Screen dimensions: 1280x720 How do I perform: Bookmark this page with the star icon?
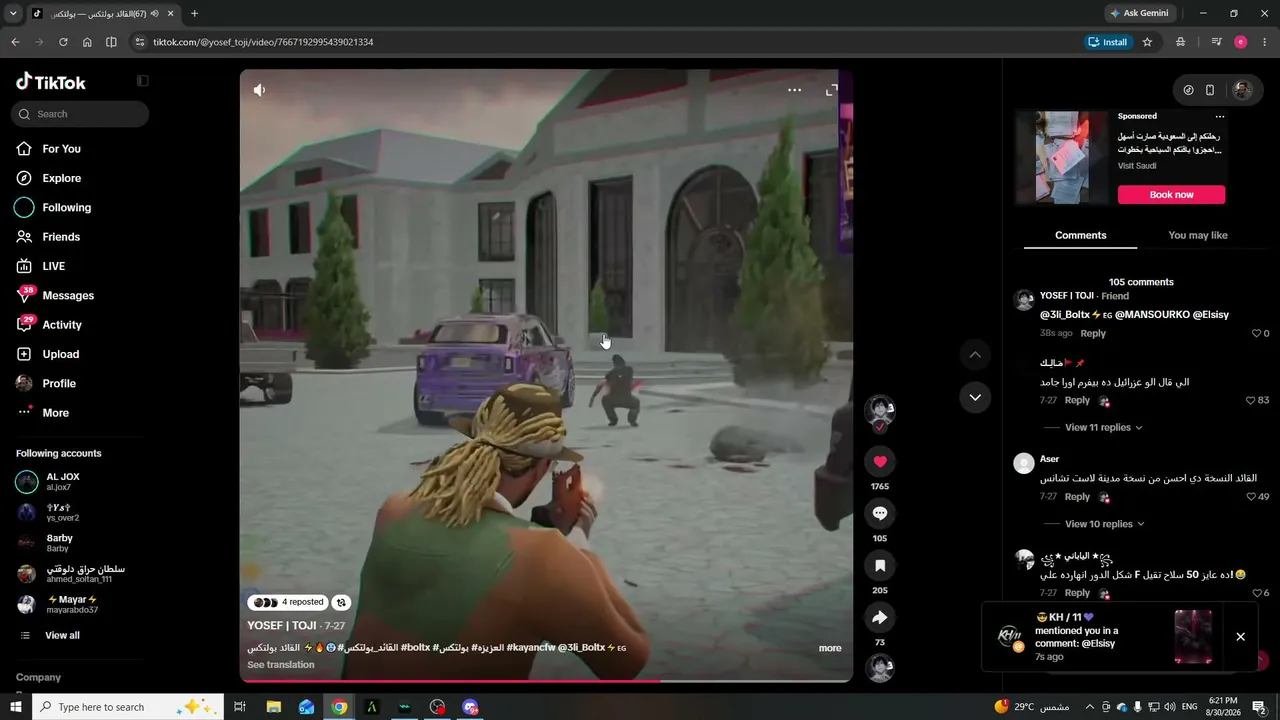click(x=1147, y=42)
